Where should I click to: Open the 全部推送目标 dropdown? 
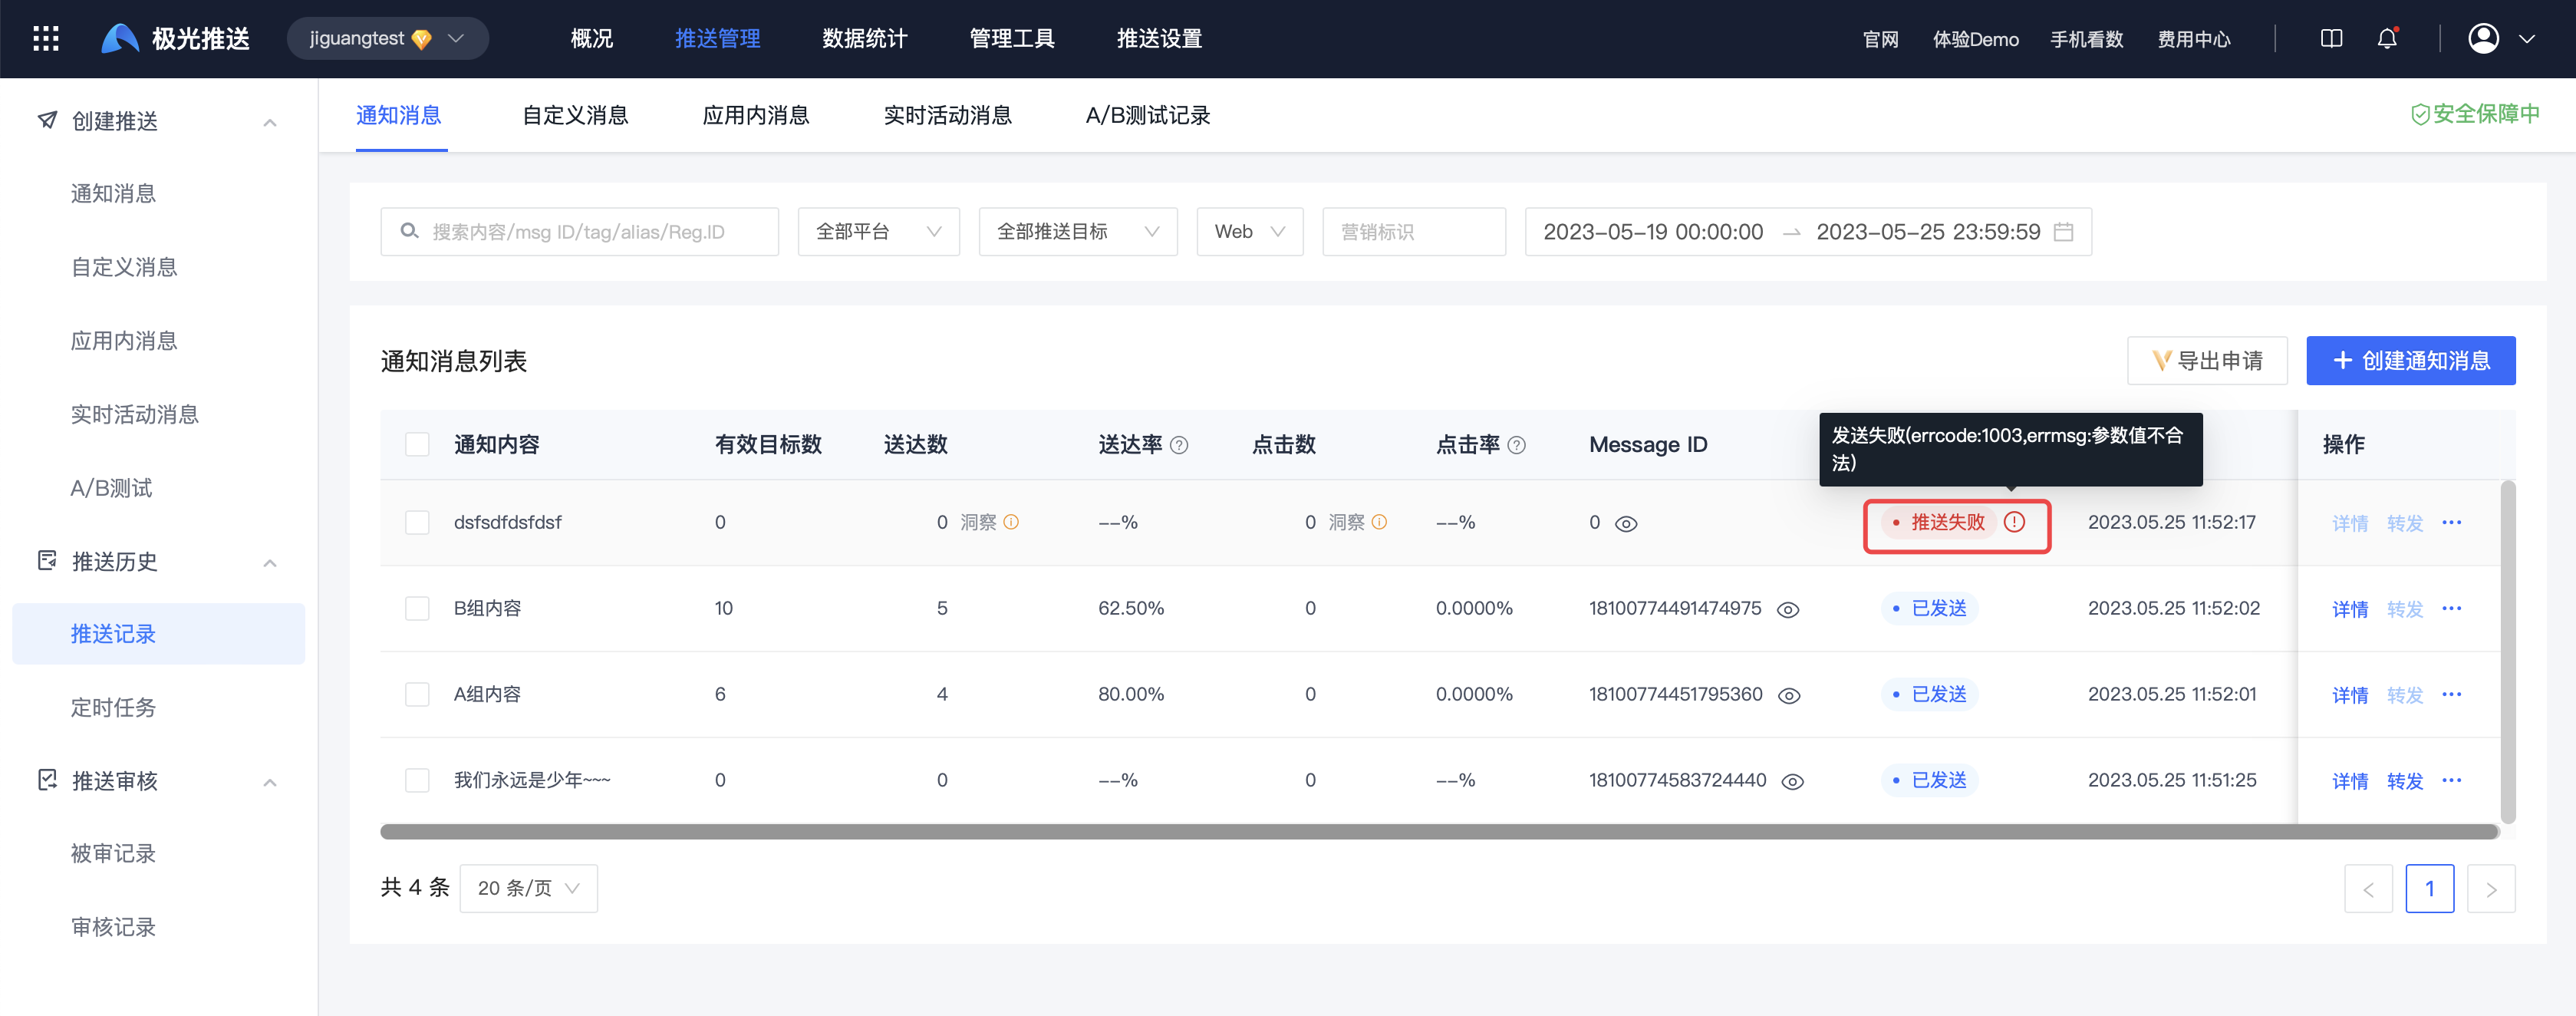pos(1078,232)
